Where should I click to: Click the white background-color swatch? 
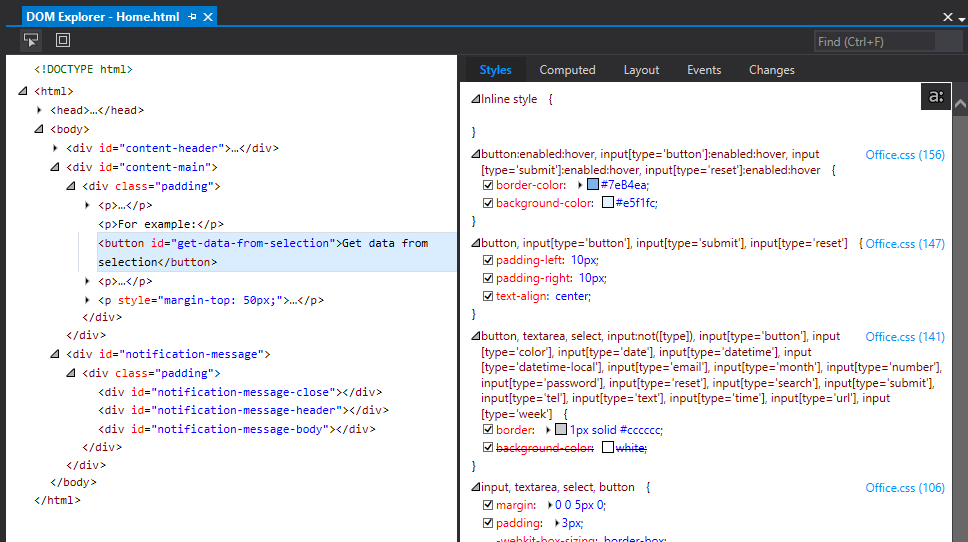pos(607,447)
